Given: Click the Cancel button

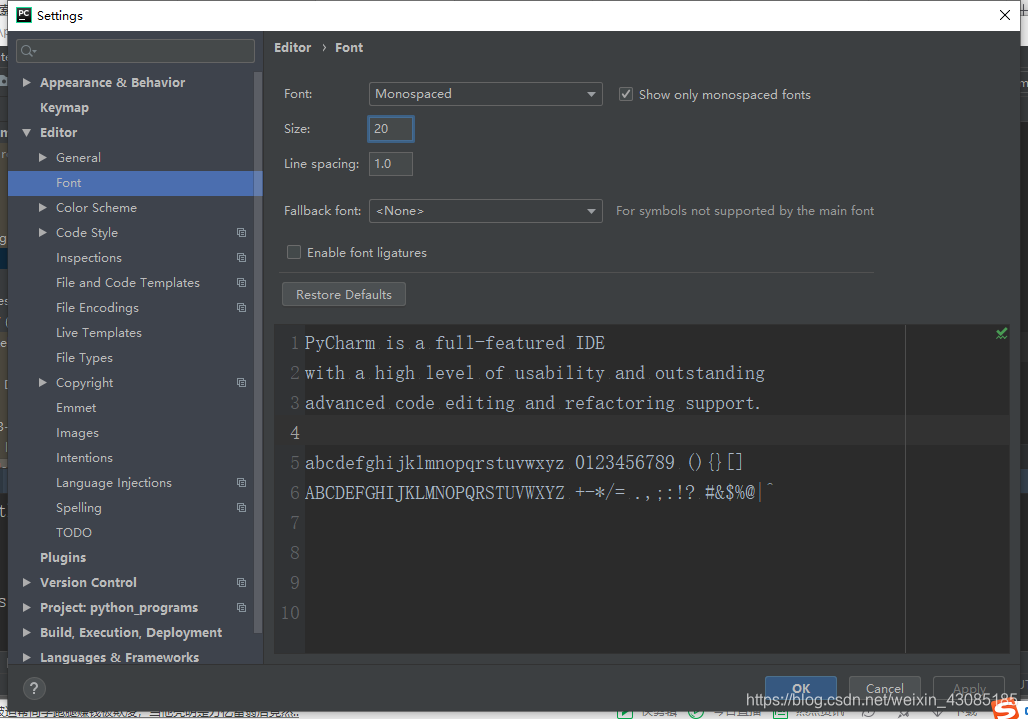Looking at the screenshot, I should point(884,688).
